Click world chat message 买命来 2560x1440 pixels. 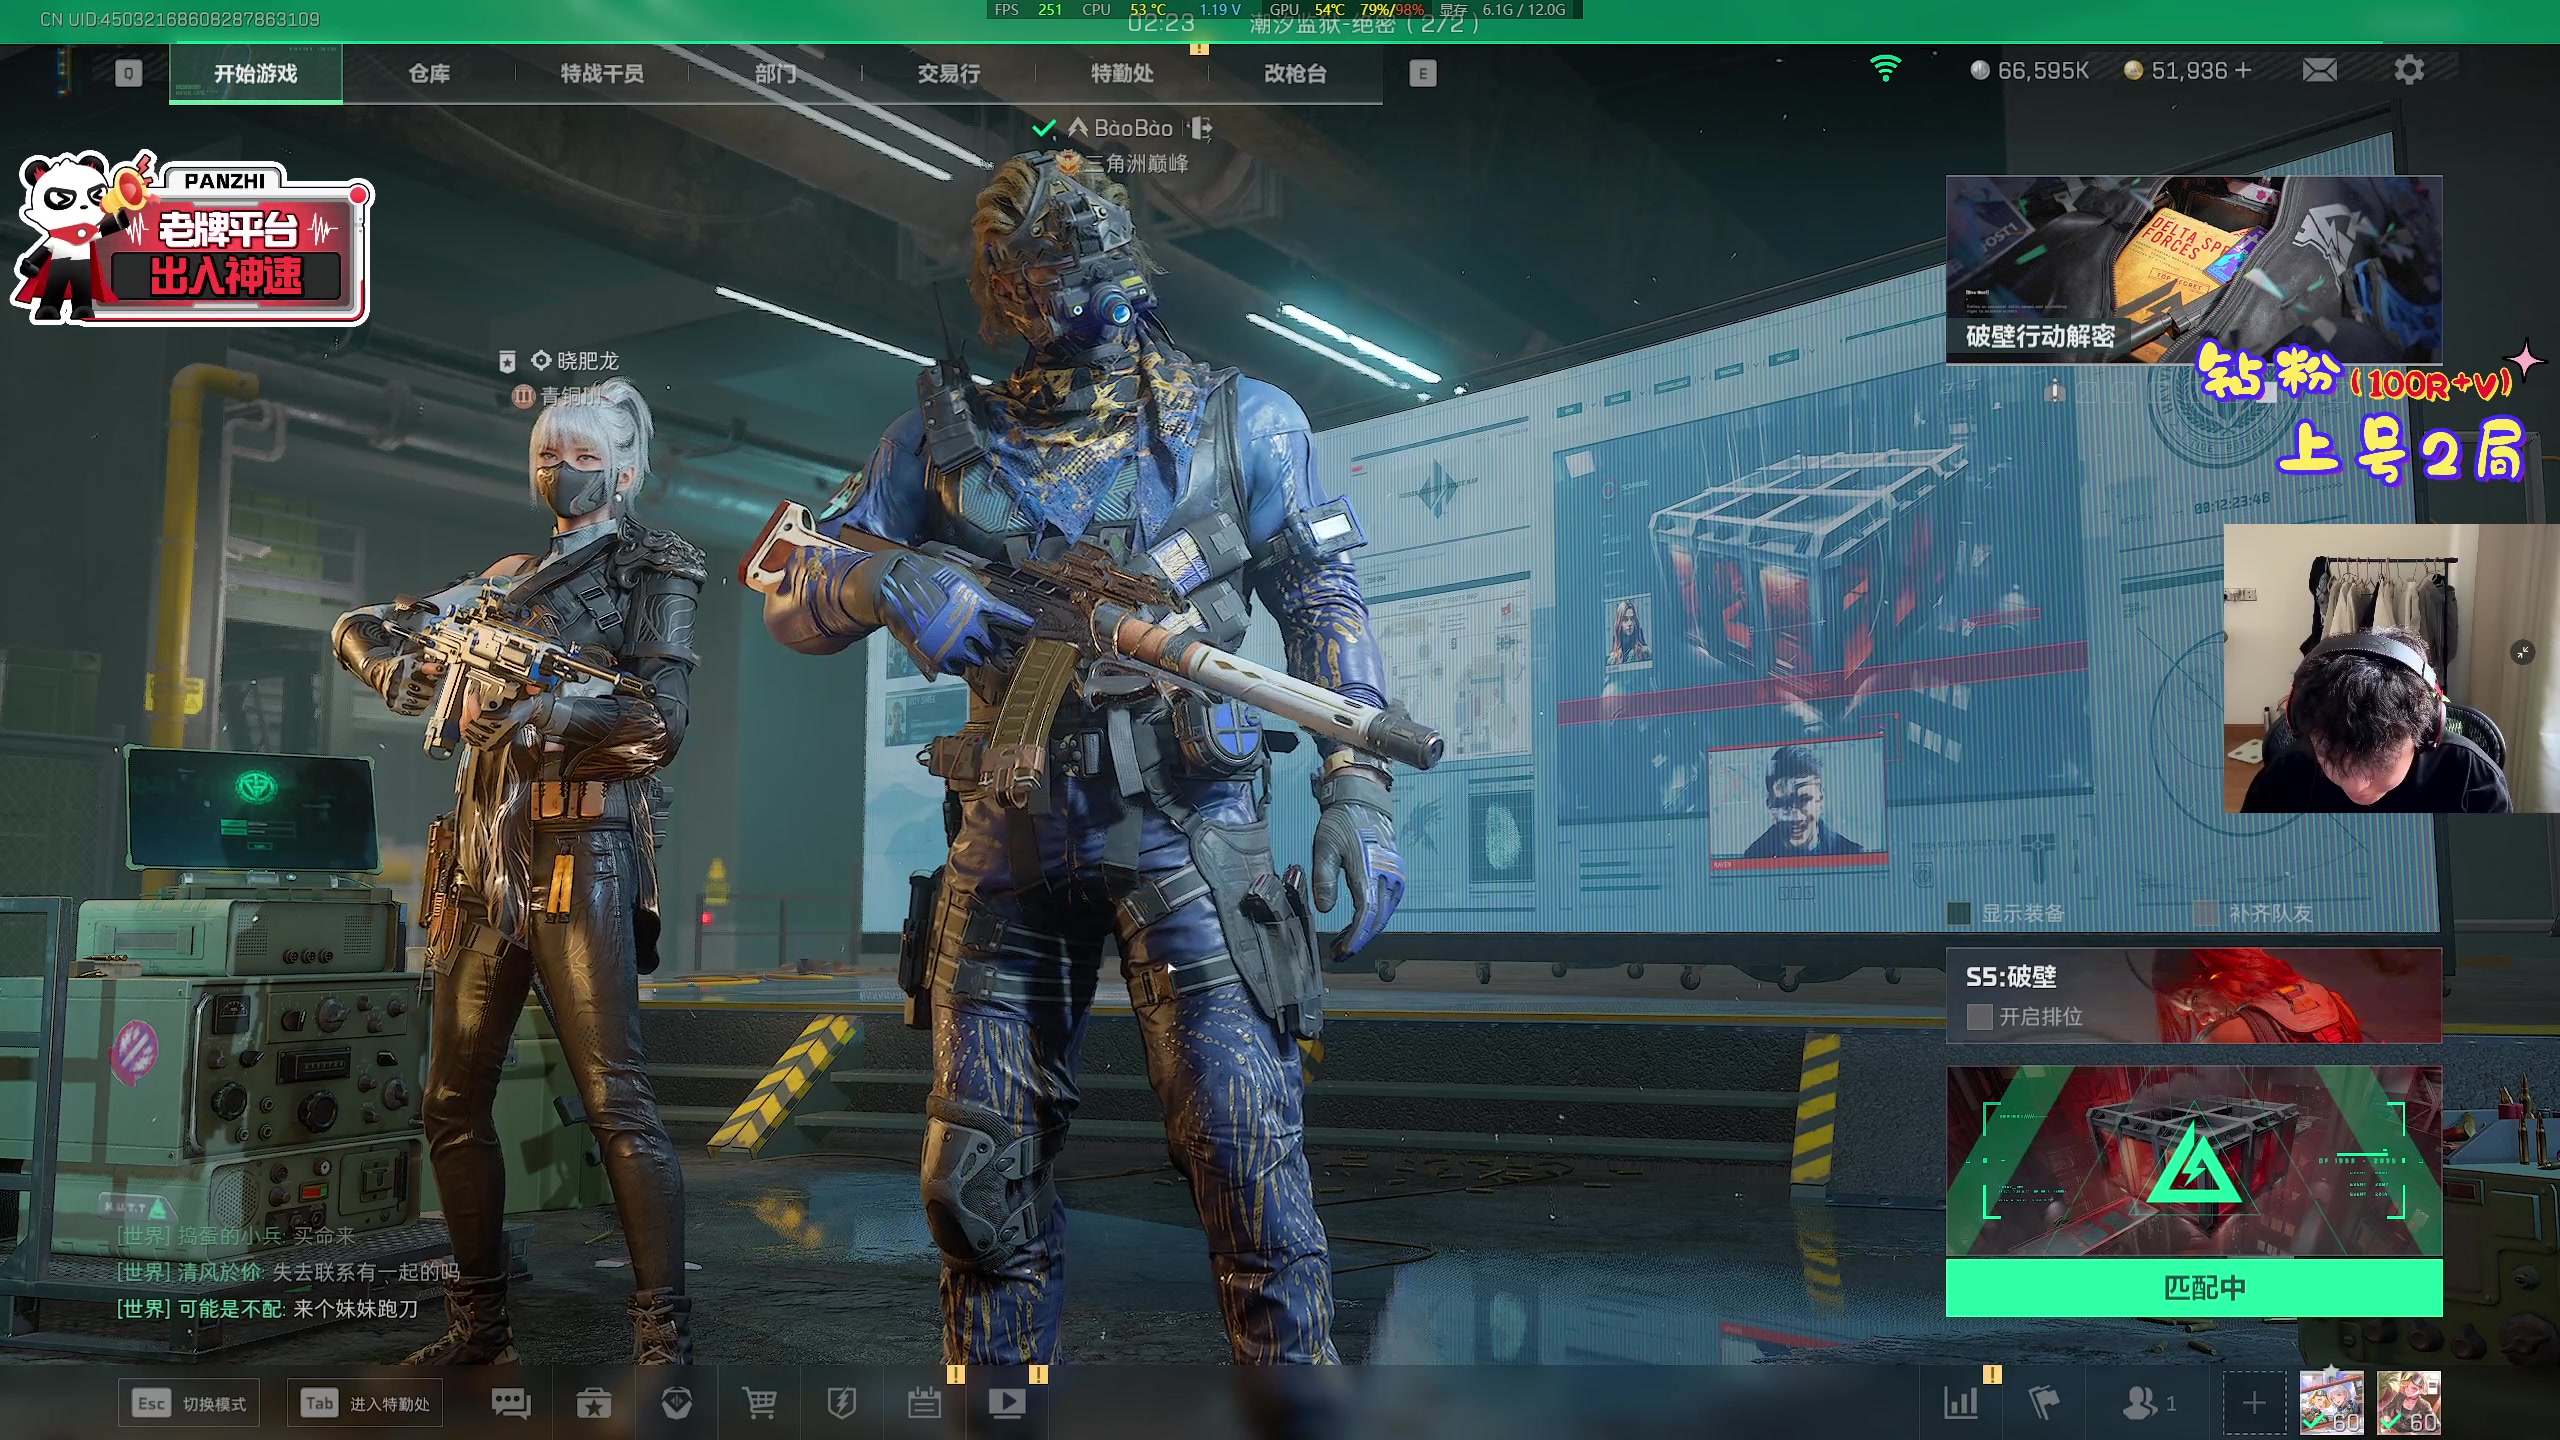(324, 1236)
